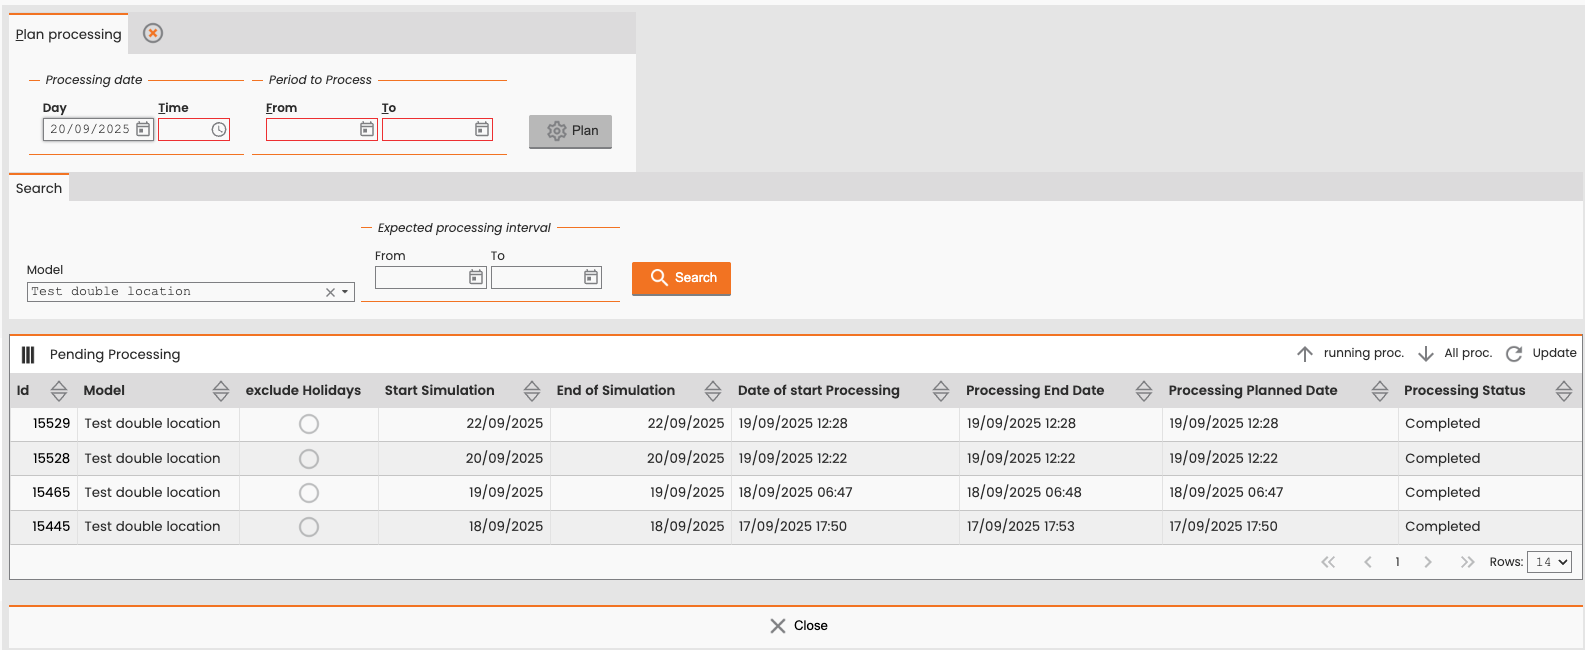Viewport: 1585px width, 650px height.
Task: Open calendar for Processing date Day
Action: pos(143,129)
